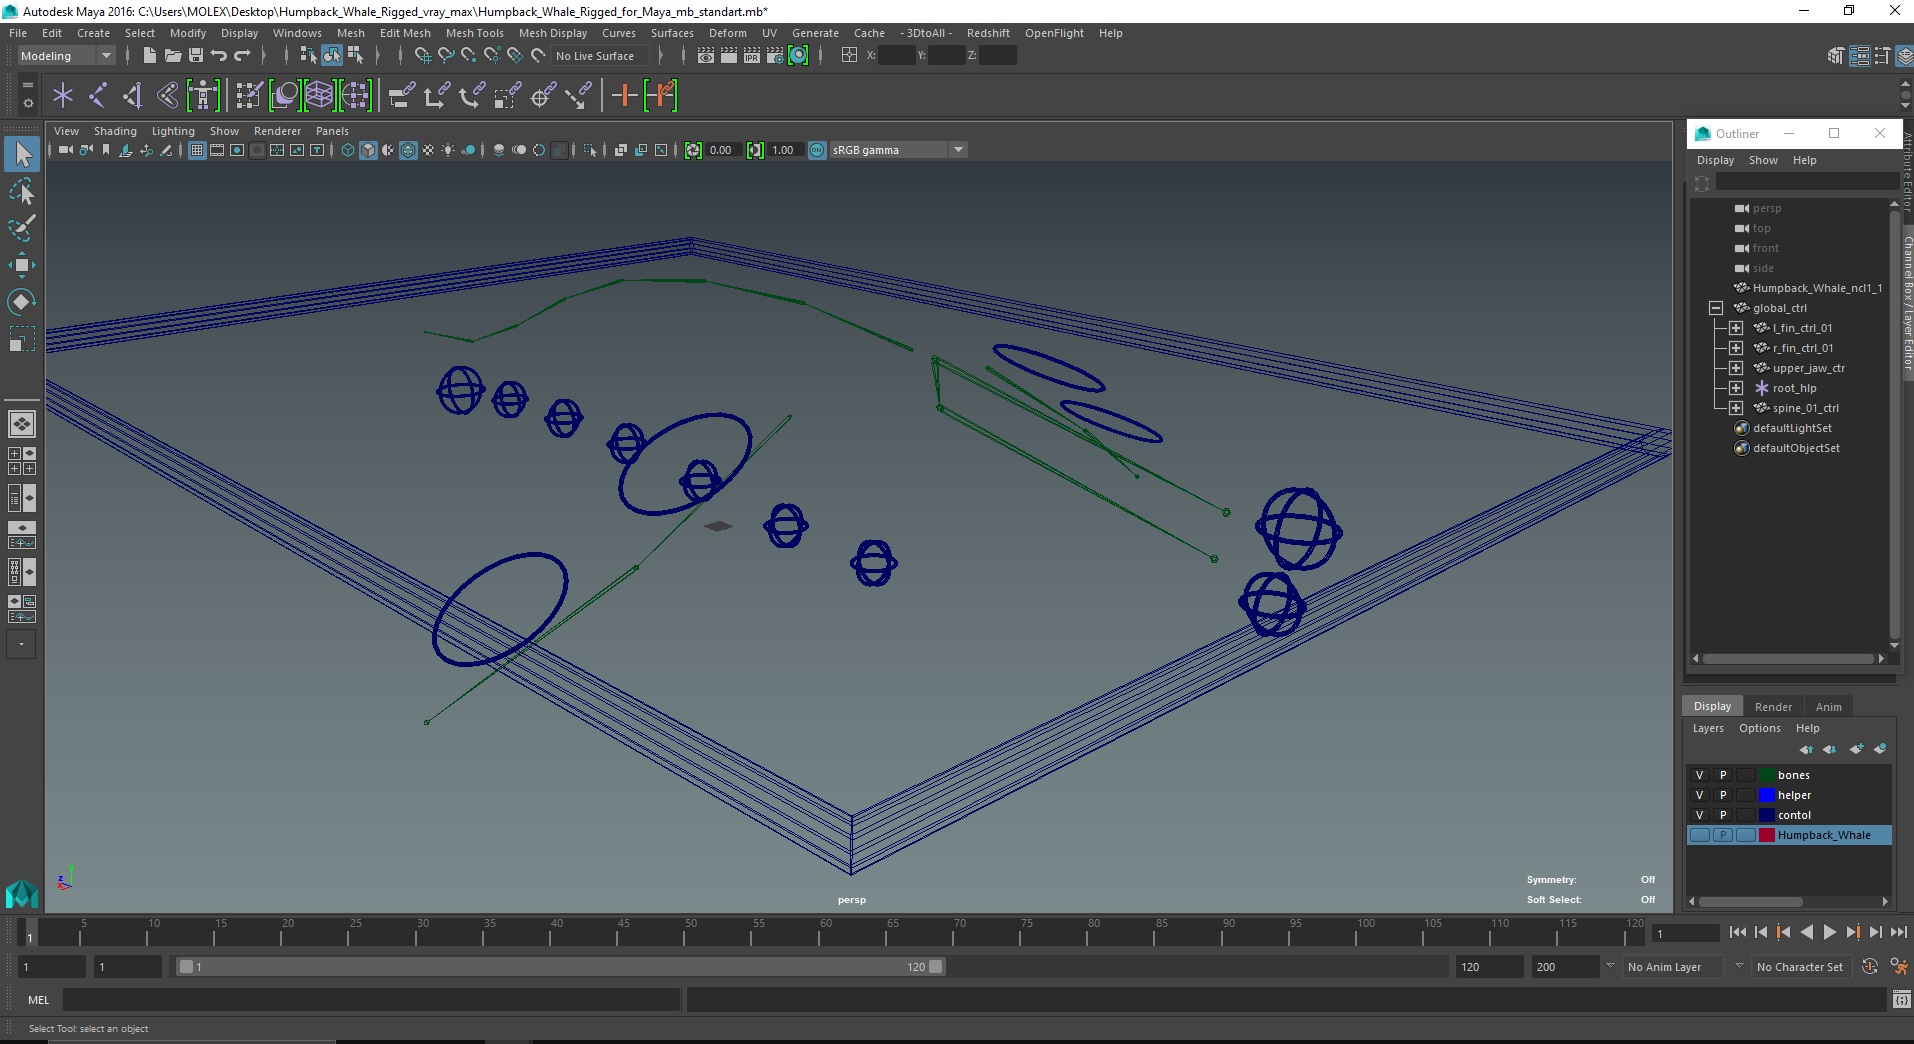Click the IK Handle shelf icon

[x=133, y=96]
